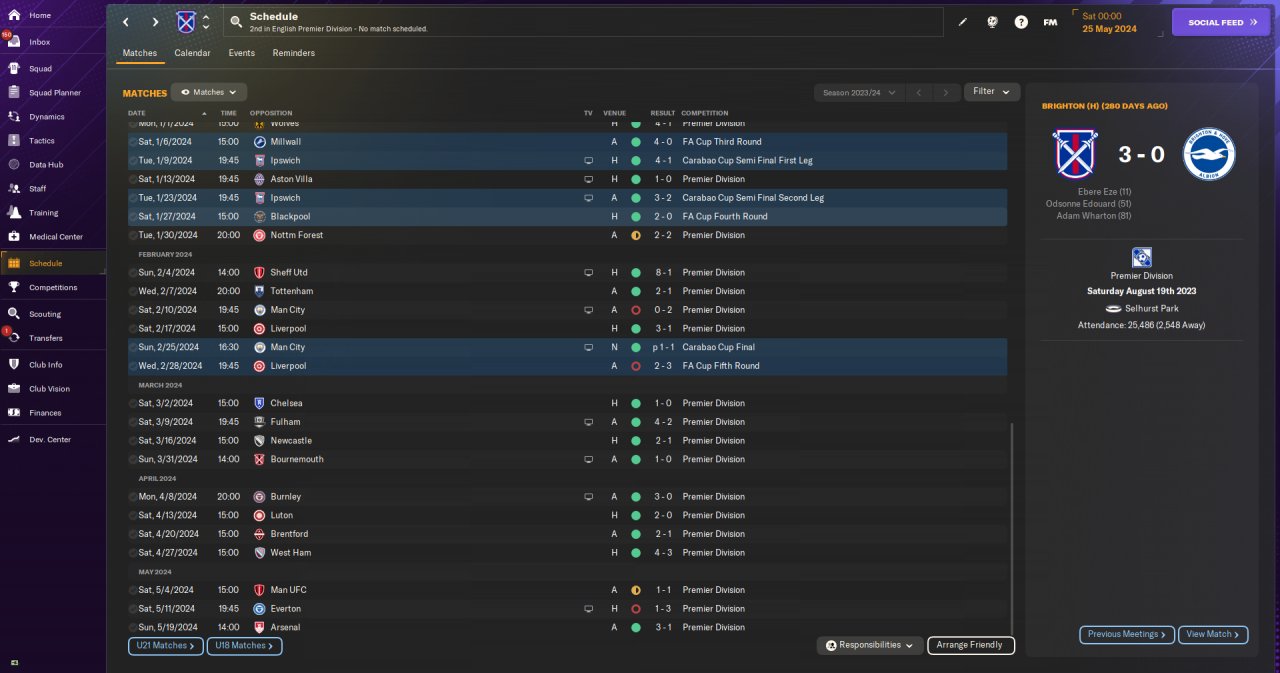Click the club badge in top bar
Image resolution: width=1280 pixels, height=673 pixels.
(x=186, y=22)
